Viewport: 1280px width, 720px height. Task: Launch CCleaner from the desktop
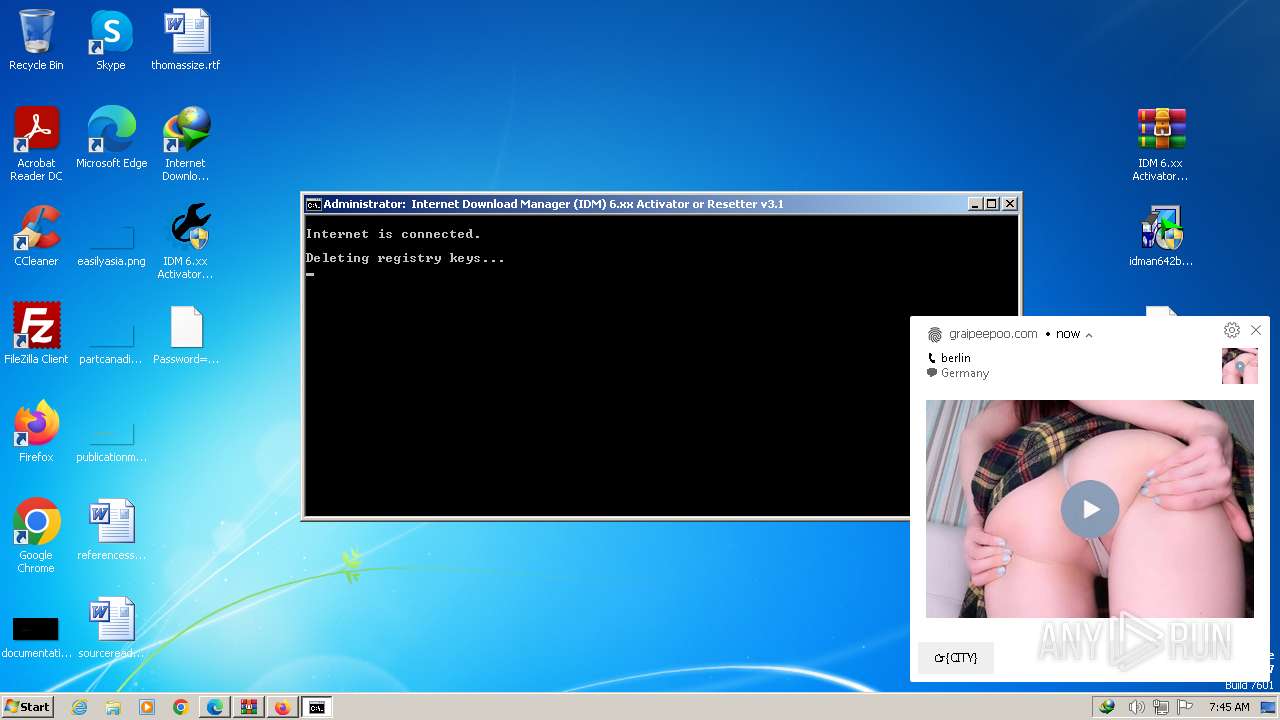tap(36, 236)
